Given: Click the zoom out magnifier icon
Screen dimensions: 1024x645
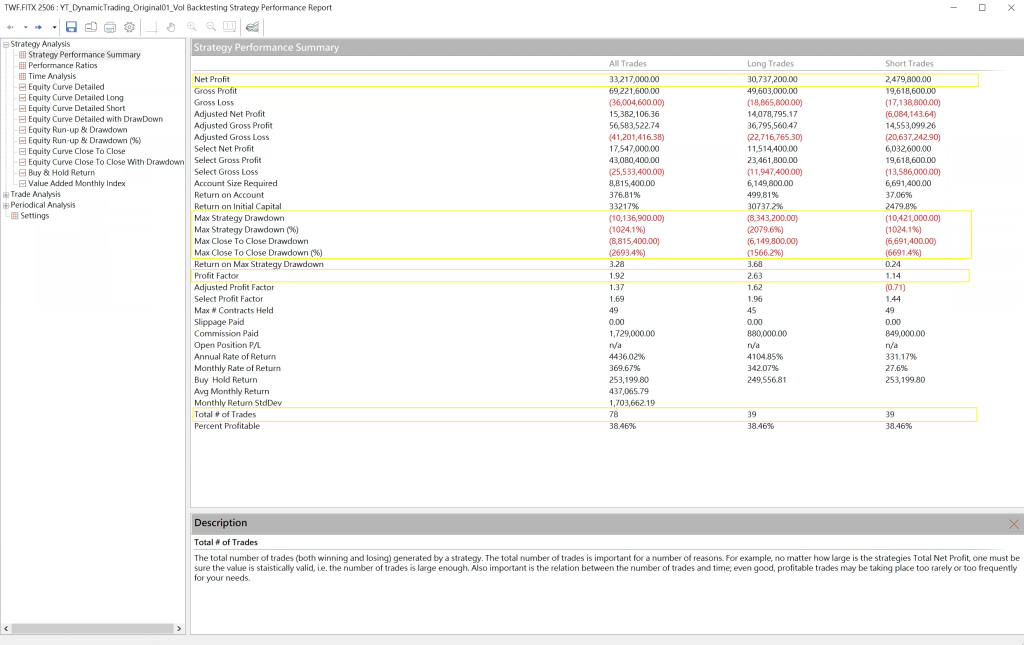Looking at the screenshot, I should coord(210,27).
